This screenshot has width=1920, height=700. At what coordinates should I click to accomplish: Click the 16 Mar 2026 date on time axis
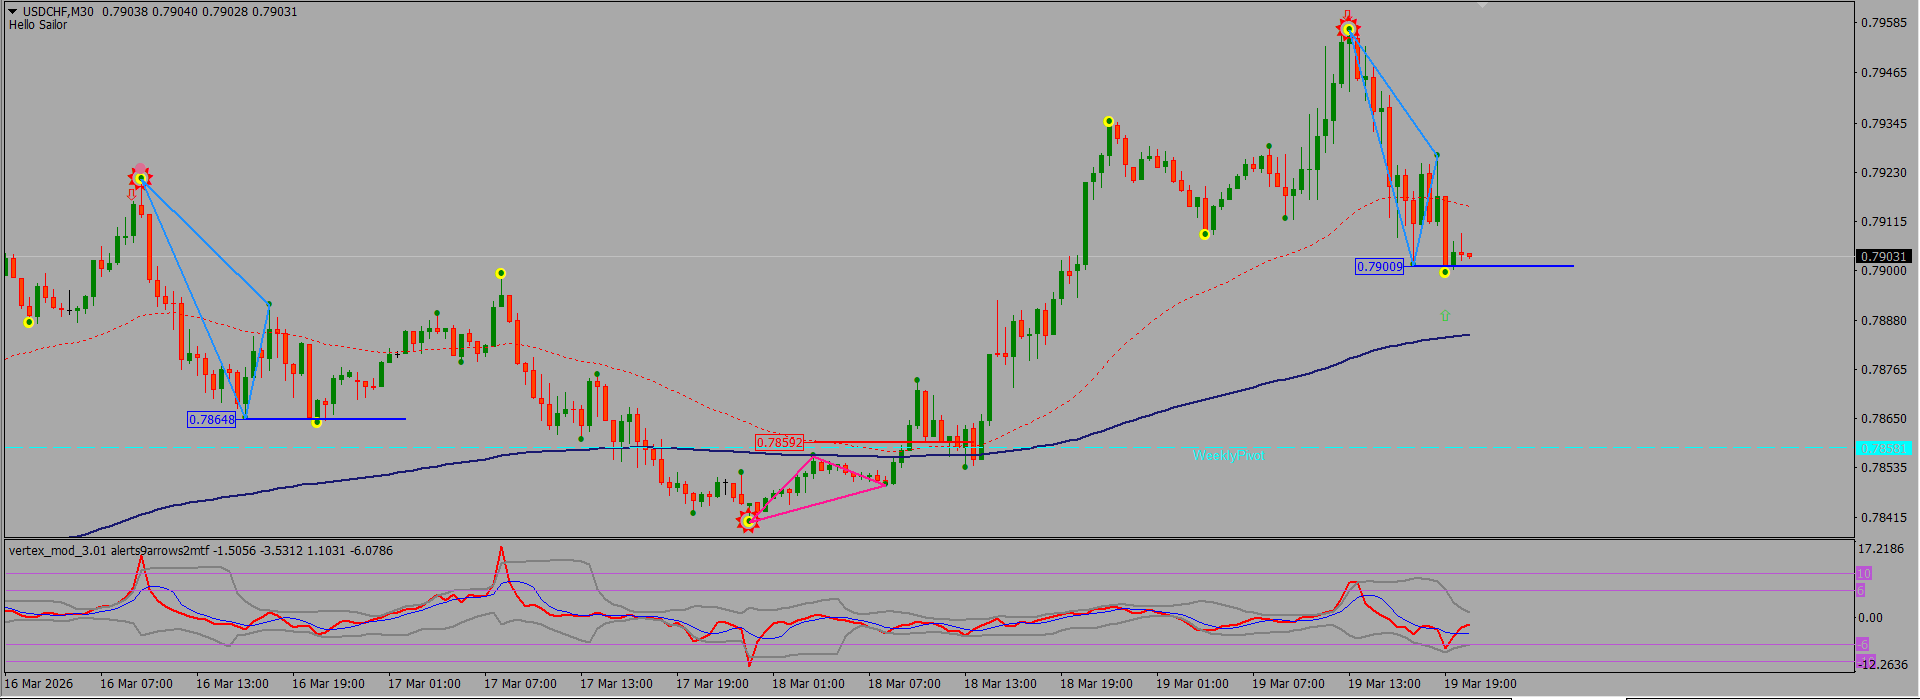[40, 684]
